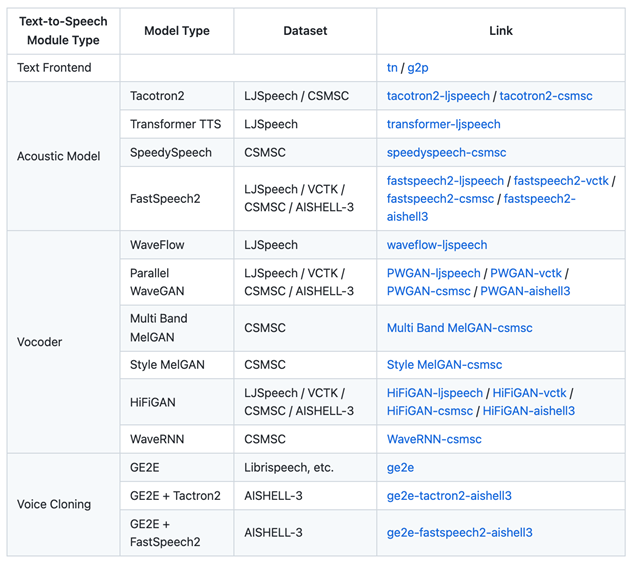Open the g2p link
This screenshot has width=635, height=564.
pos(418,68)
